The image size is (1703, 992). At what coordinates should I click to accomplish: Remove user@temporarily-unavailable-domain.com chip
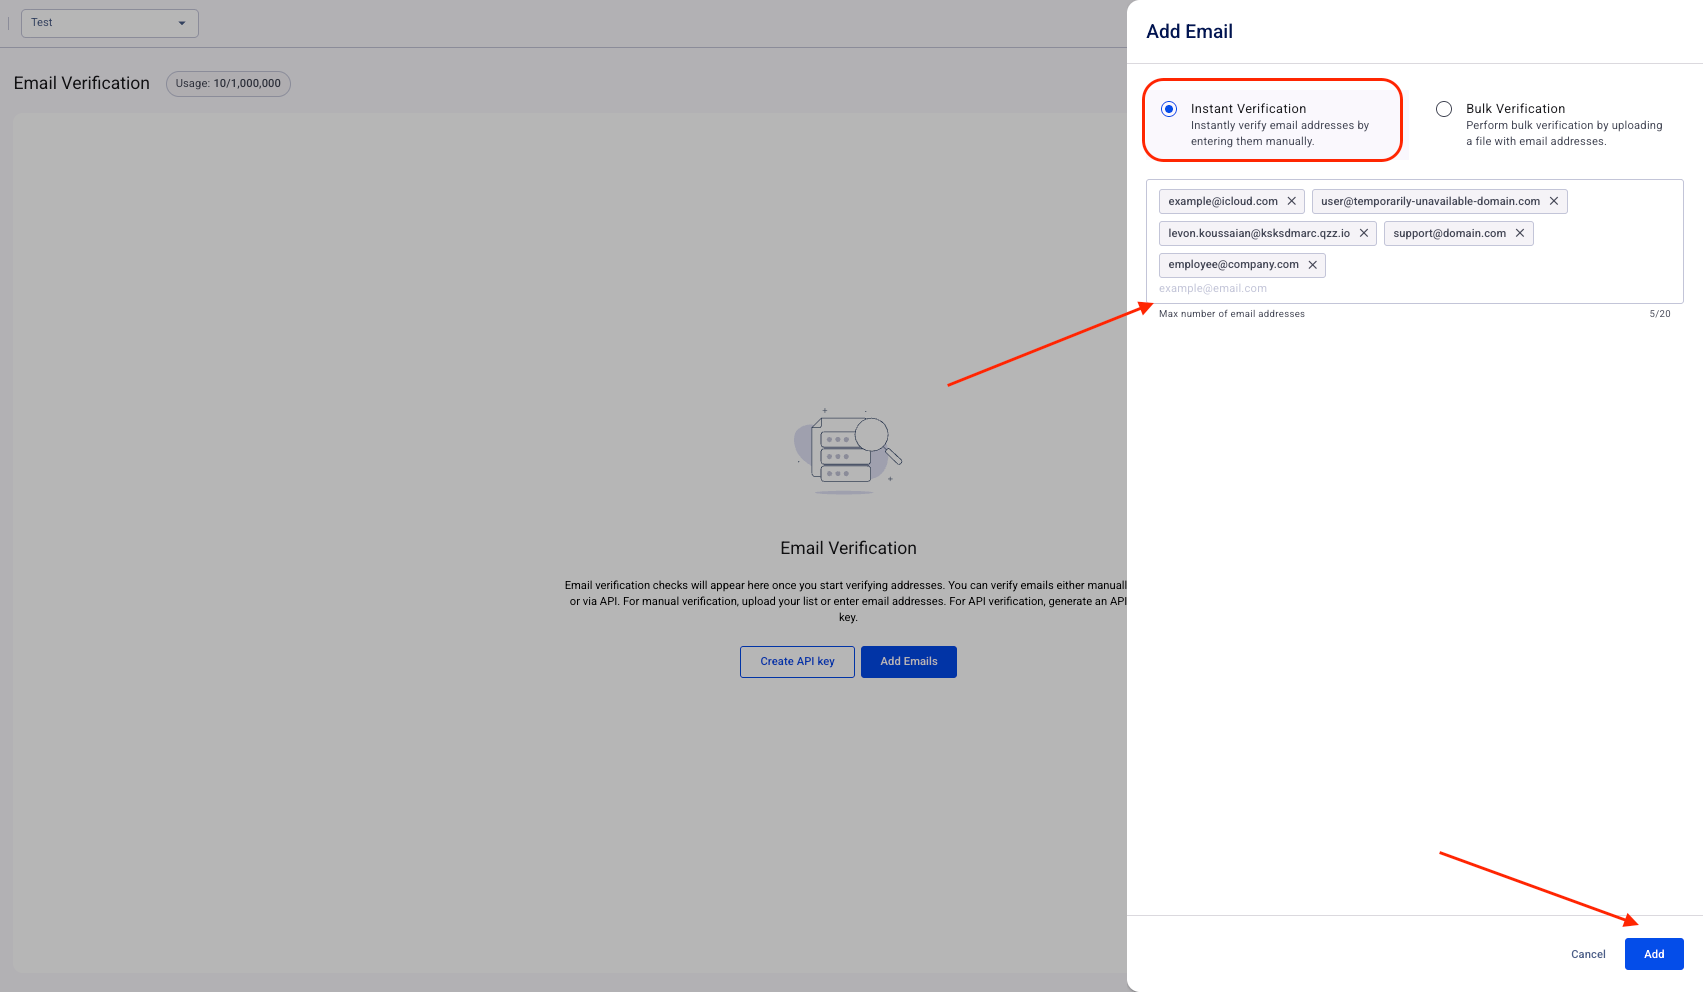pyautogui.click(x=1553, y=201)
